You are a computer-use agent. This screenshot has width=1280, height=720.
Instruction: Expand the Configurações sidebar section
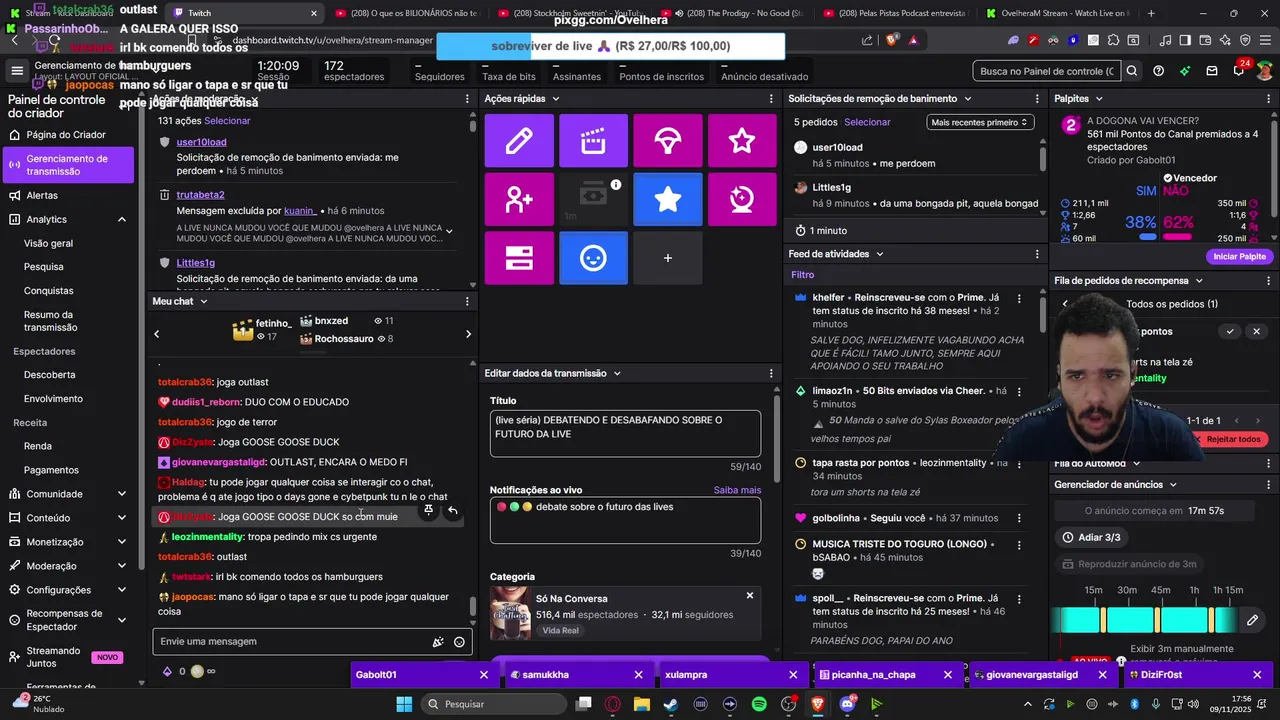(x=122, y=590)
